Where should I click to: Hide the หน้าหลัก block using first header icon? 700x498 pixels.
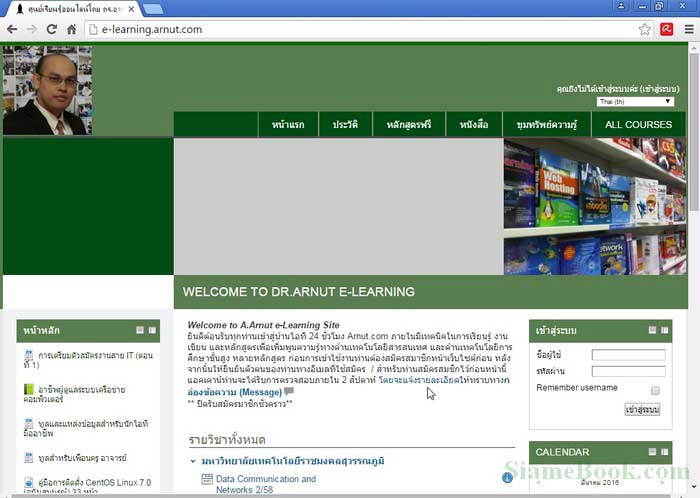point(140,330)
